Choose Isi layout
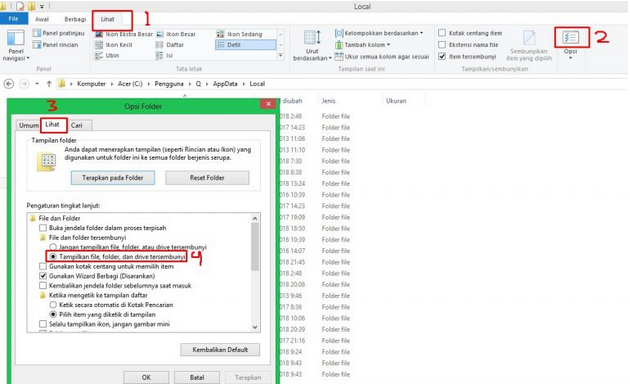Image resolution: width=630 pixels, height=391 pixels. (x=165, y=55)
